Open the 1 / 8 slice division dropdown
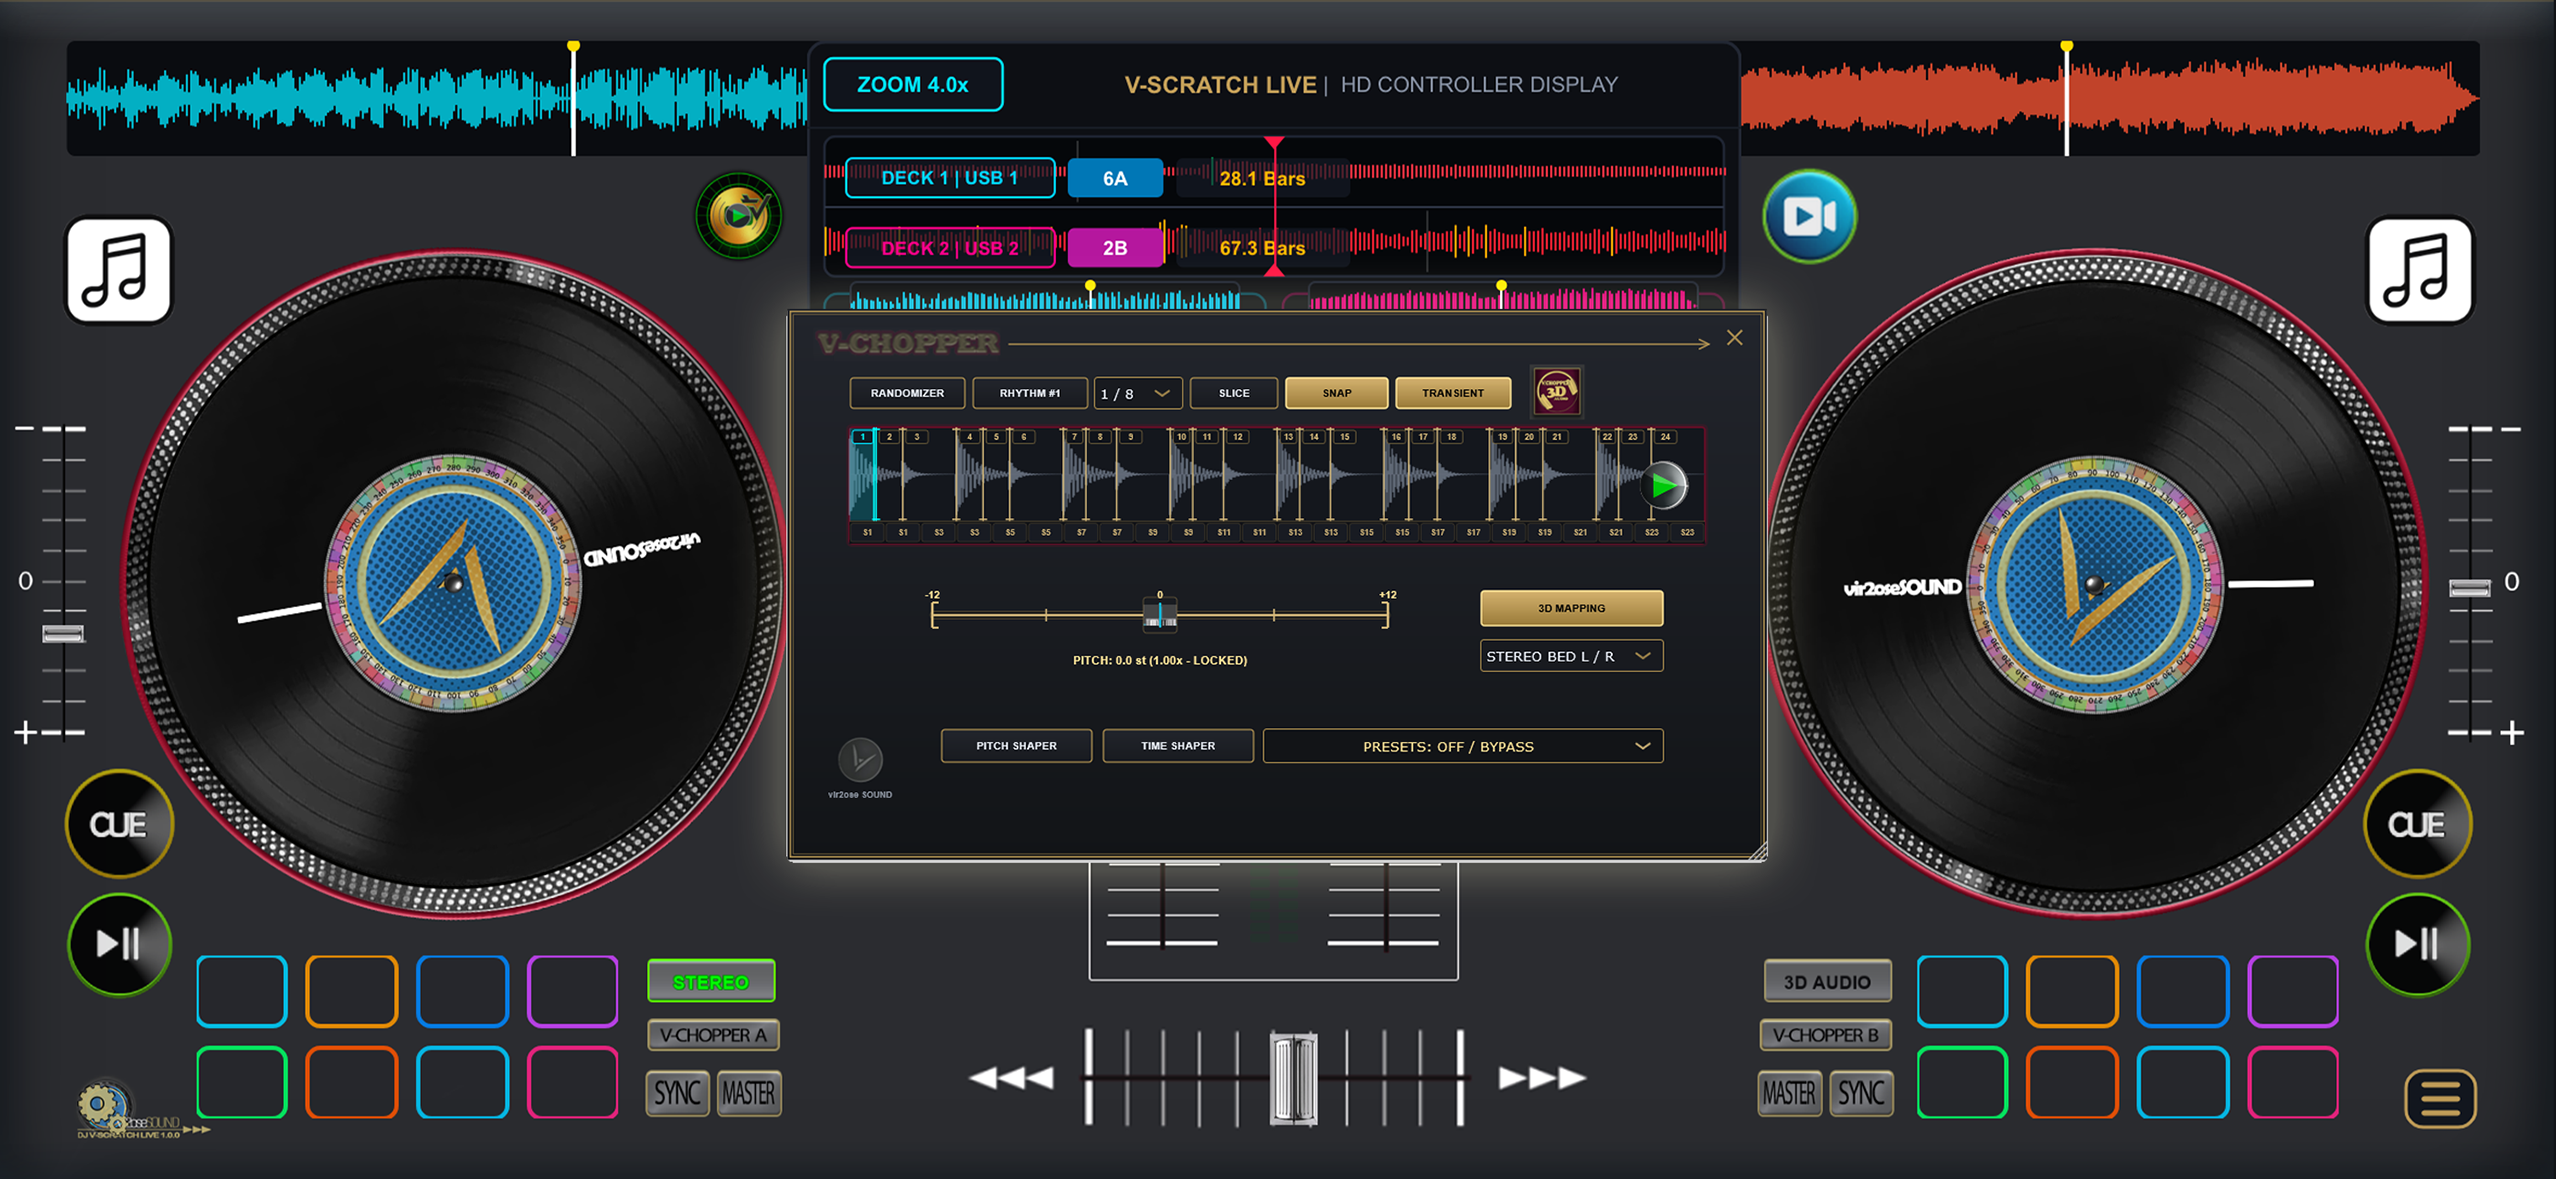This screenshot has height=1179, width=2556. coord(1138,393)
